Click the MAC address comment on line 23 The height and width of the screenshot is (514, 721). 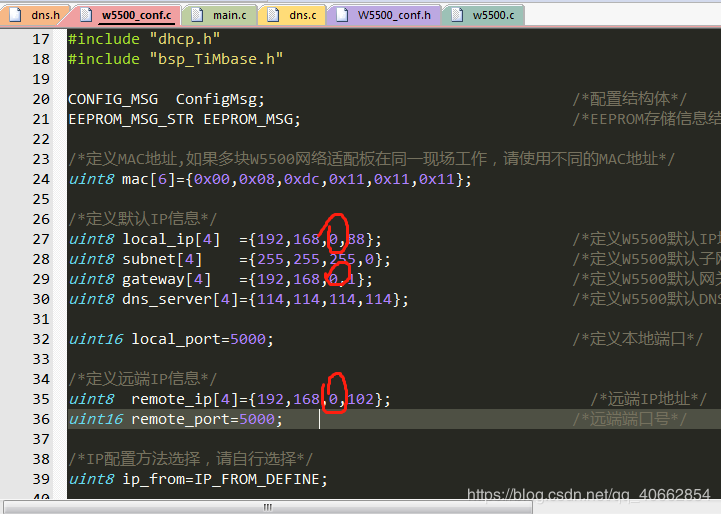[372, 159]
